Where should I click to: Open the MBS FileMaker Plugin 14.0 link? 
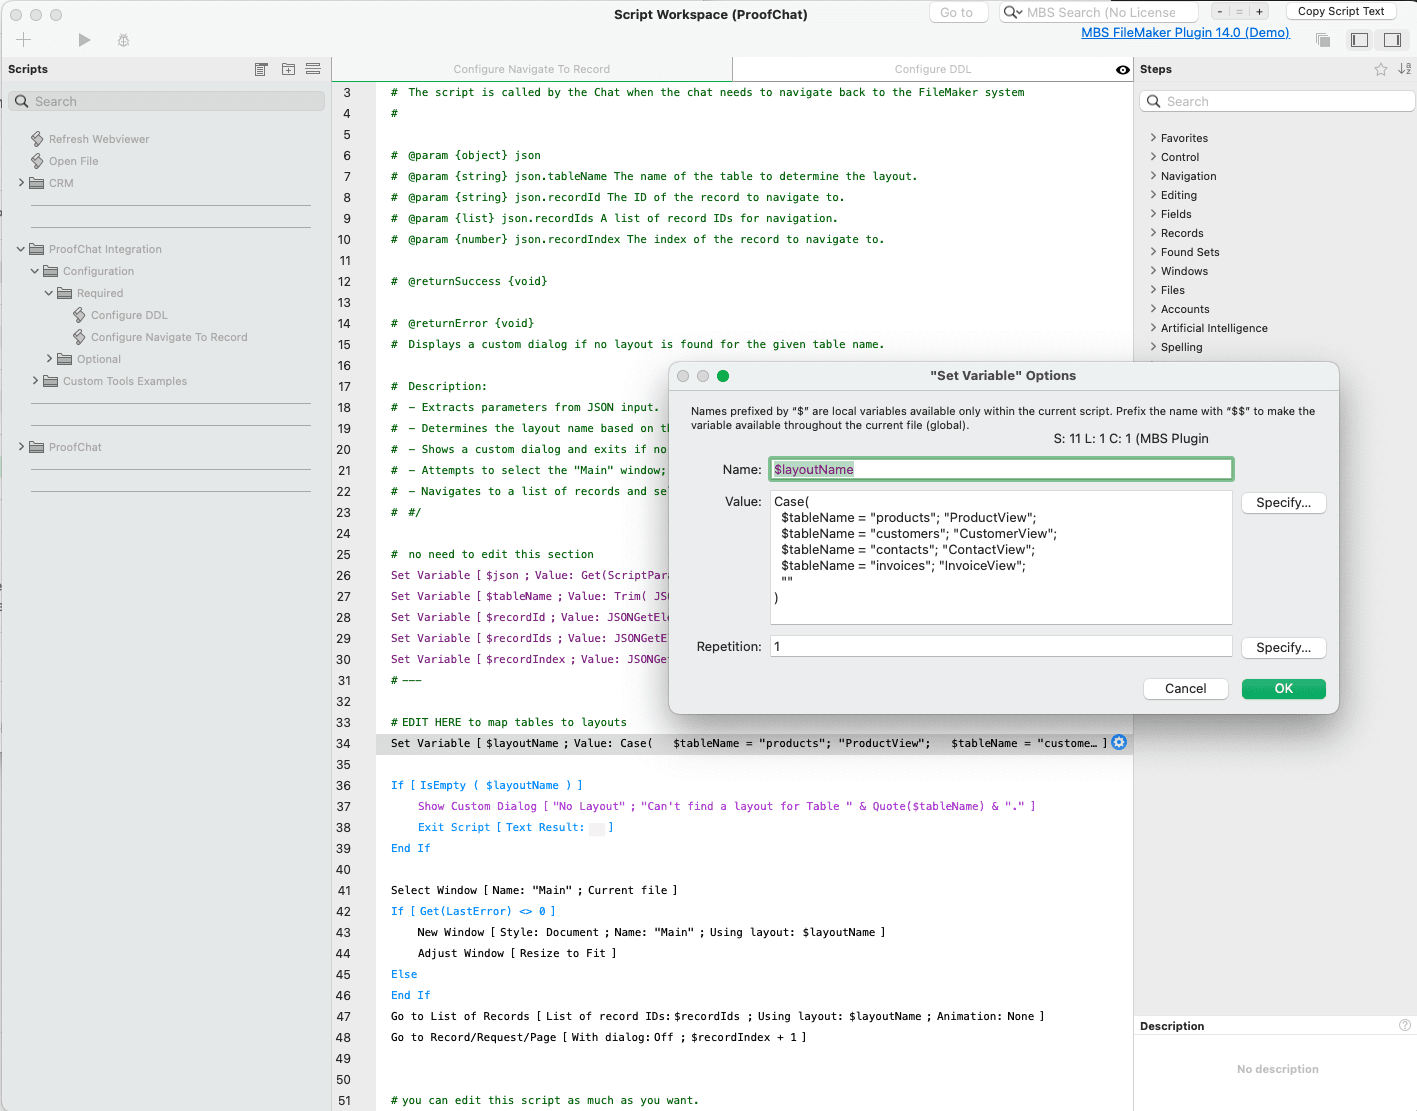1184,32
